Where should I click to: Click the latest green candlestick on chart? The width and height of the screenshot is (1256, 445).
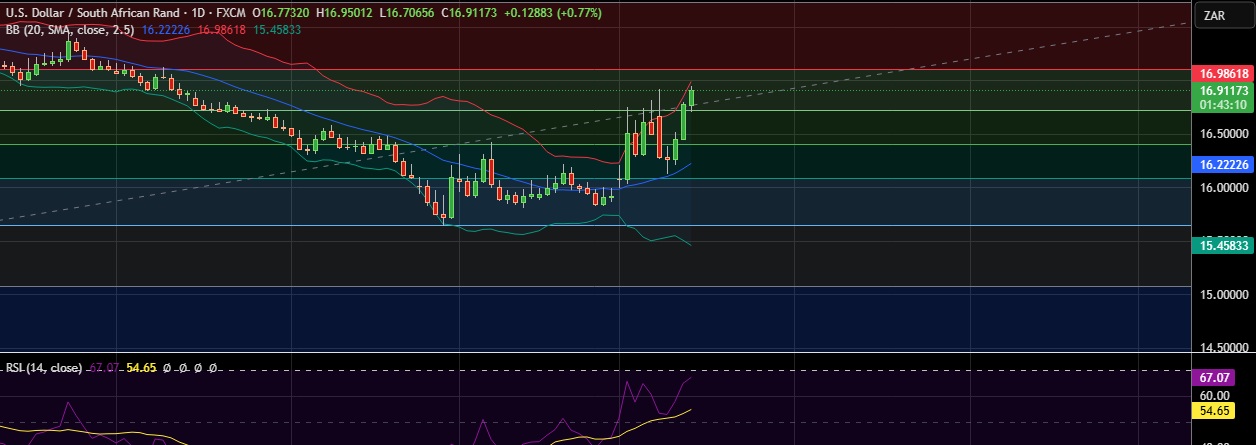tap(691, 97)
